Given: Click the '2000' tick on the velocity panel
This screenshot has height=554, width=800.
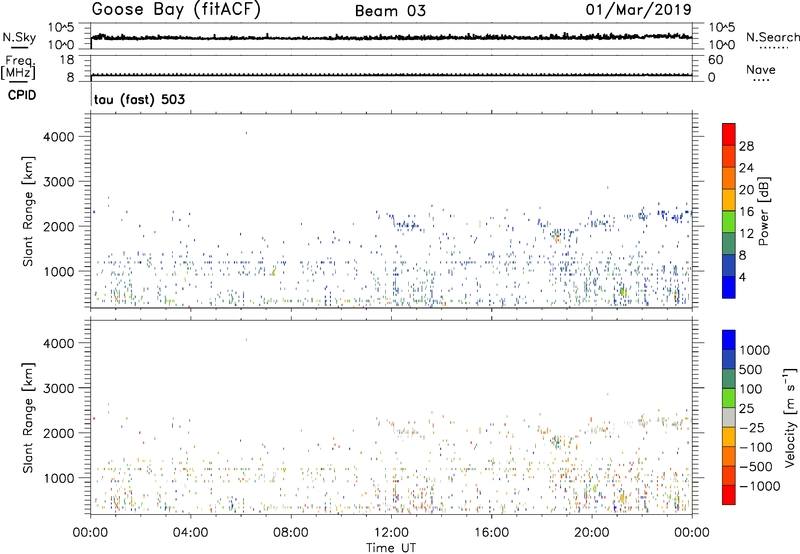Looking at the screenshot, I should pos(59,433).
